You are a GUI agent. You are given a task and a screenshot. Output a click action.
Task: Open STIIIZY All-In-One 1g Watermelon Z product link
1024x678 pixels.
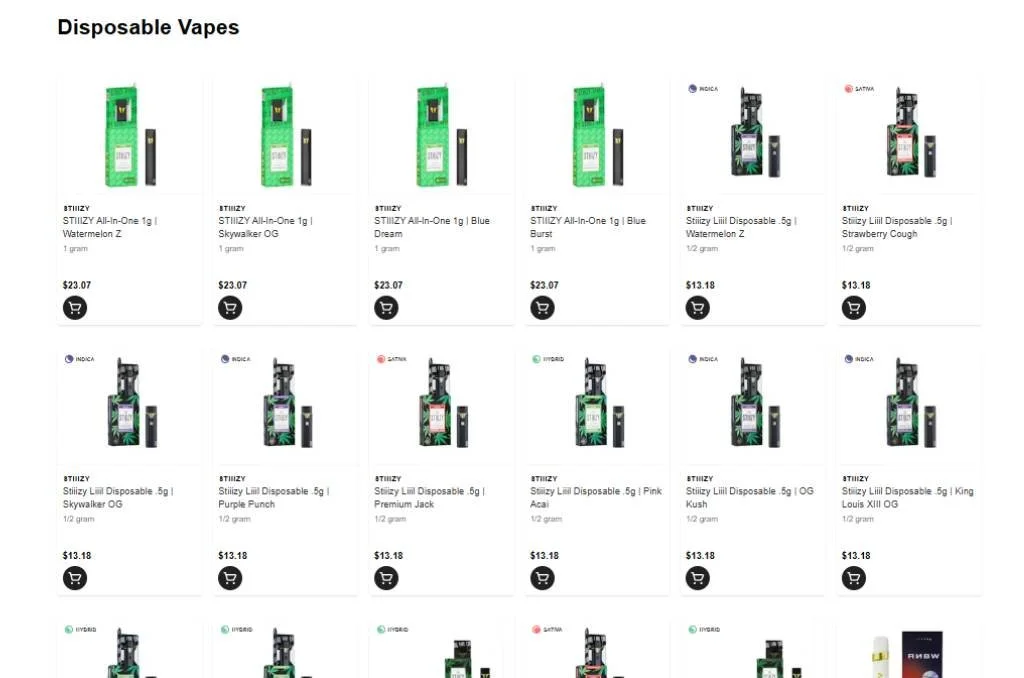[x=110, y=227]
